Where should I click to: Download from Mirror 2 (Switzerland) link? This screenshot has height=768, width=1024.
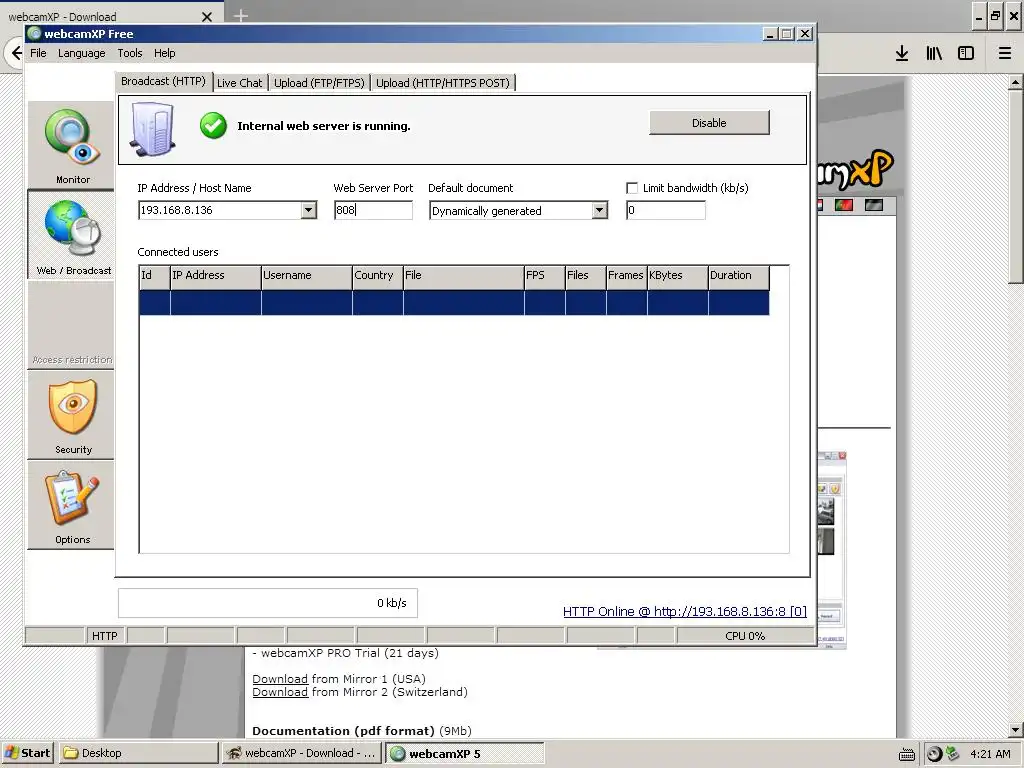coord(280,692)
